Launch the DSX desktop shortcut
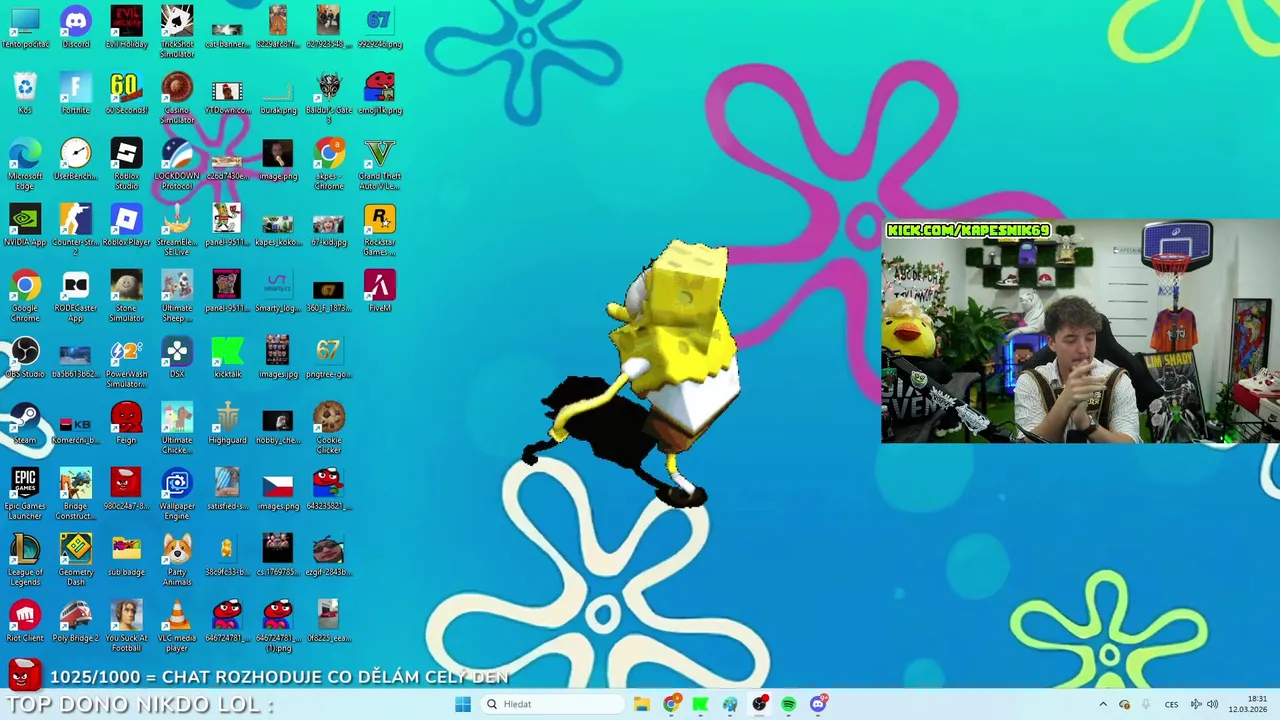1280x720 pixels. [177, 357]
